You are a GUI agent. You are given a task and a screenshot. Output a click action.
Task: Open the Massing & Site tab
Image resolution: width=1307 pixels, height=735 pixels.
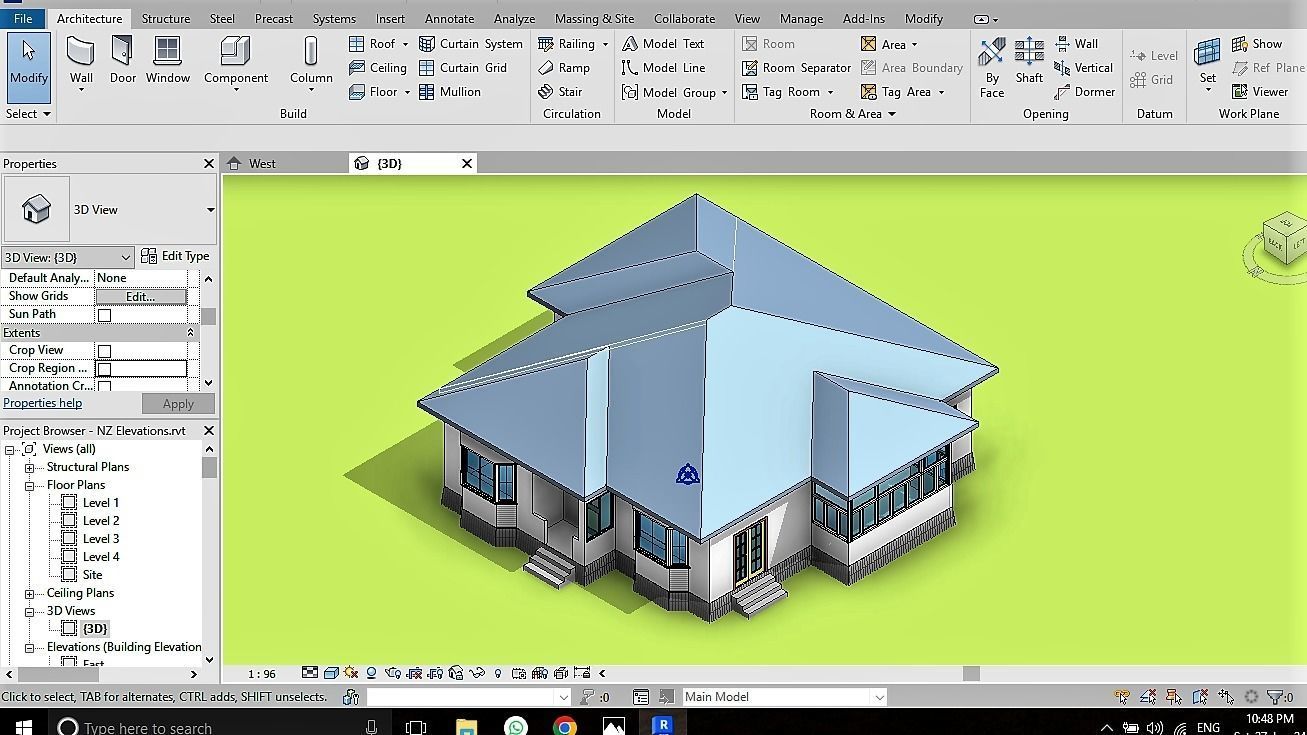click(x=594, y=19)
